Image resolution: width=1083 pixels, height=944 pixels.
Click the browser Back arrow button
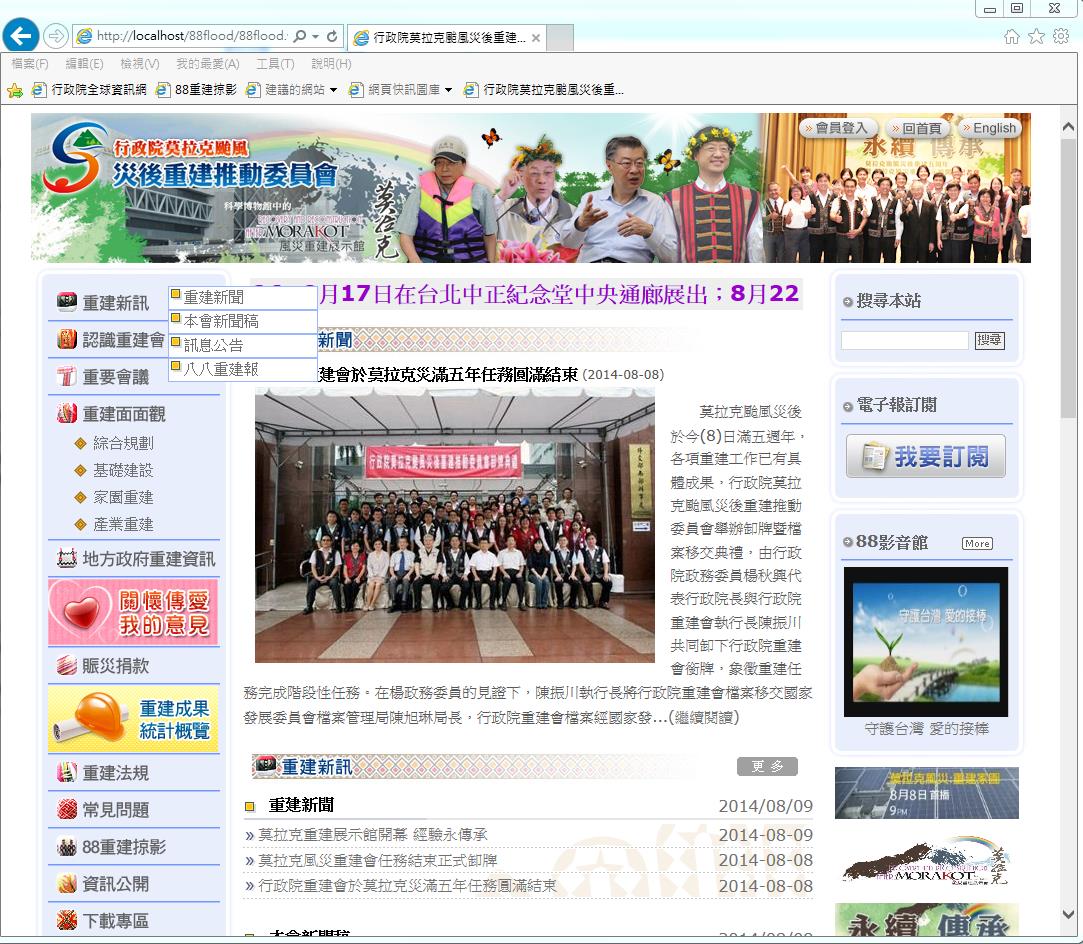[x=21, y=35]
